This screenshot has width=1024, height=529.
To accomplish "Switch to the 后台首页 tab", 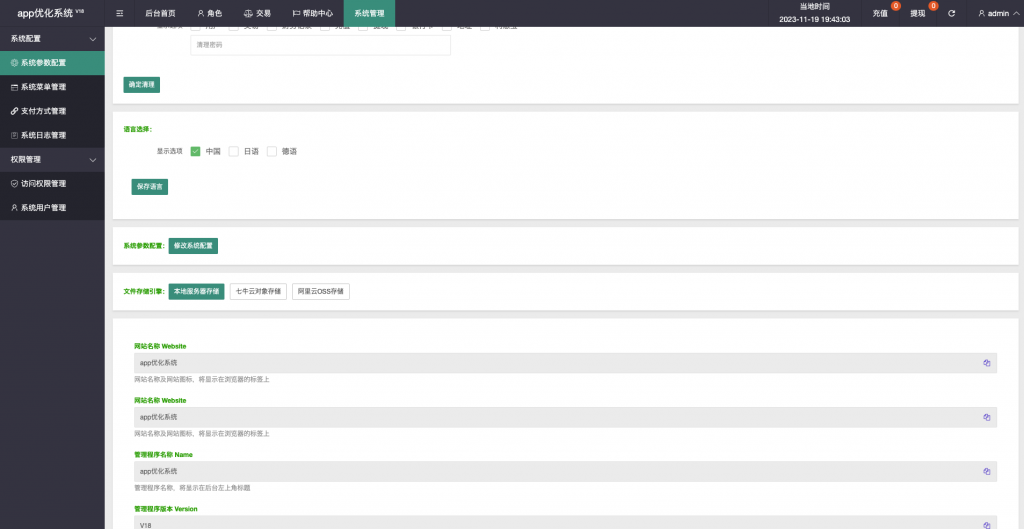I will (x=160, y=13).
